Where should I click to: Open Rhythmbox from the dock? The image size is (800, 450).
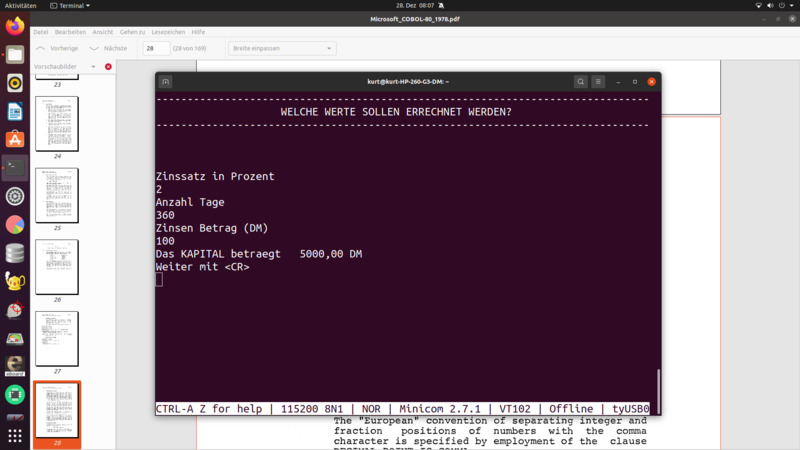pos(15,84)
